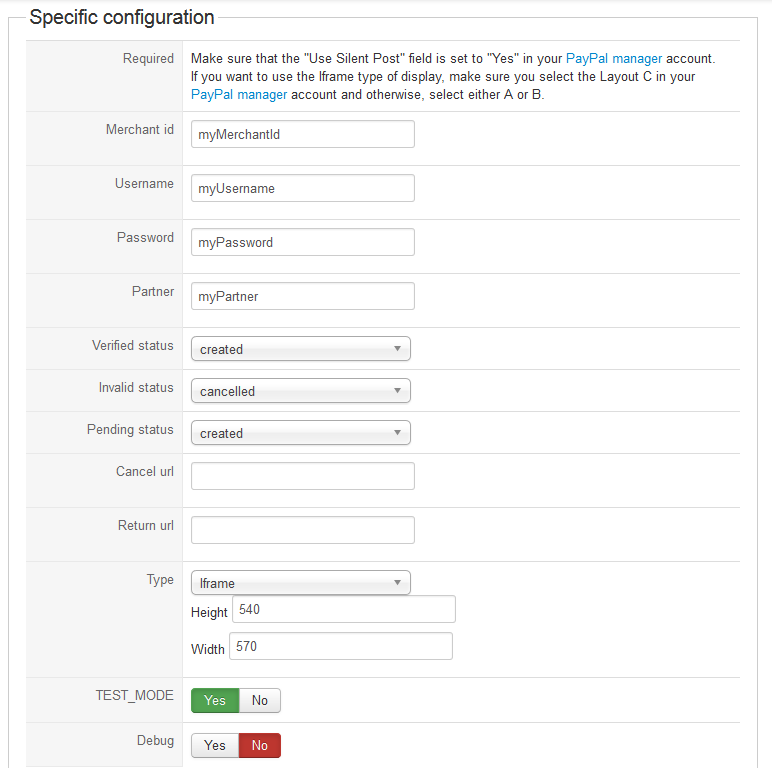The width and height of the screenshot is (772, 768).
Task: Enable Debug with the Yes button
Action: click(x=215, y=745)
